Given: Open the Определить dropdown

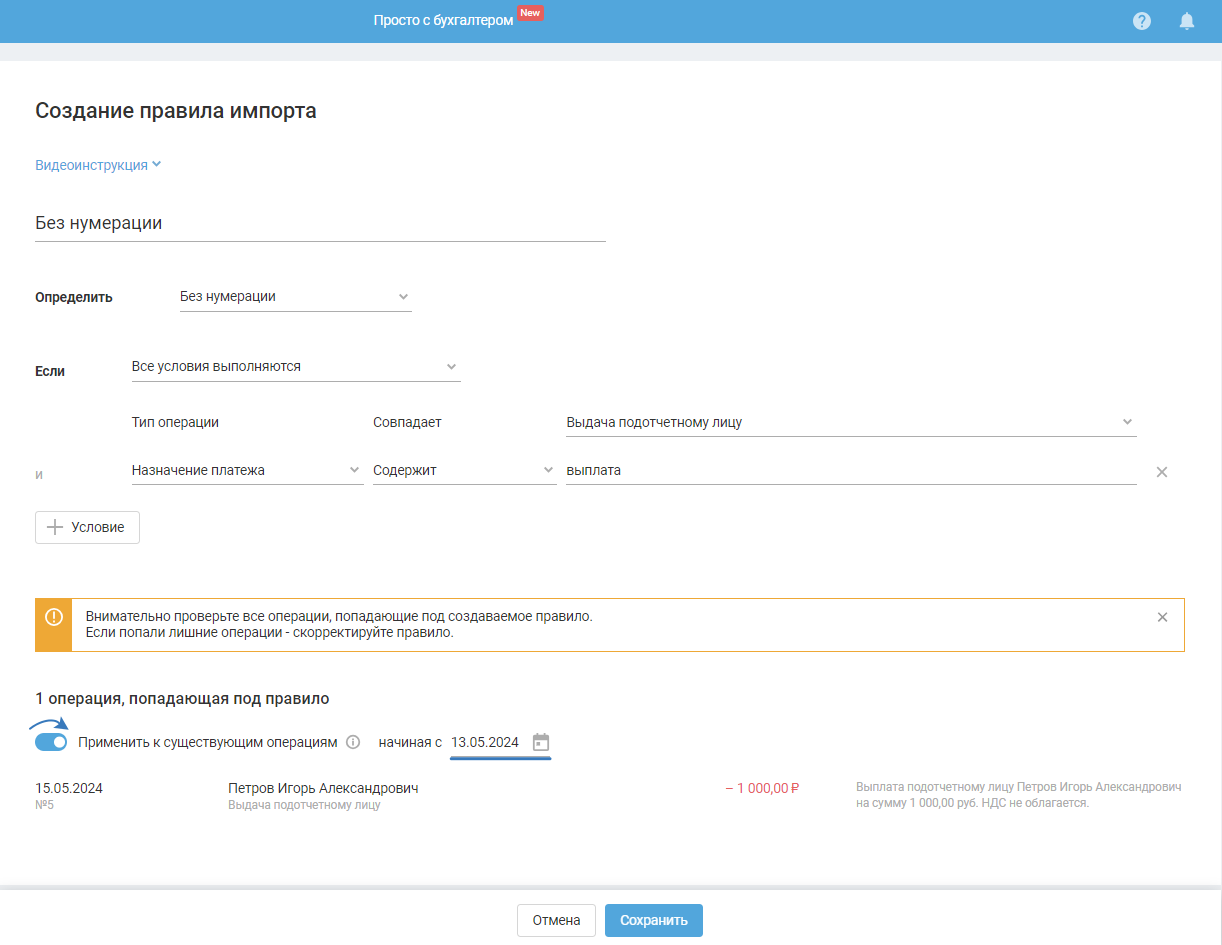Looking at the screenshot, I should pos(295,297).
